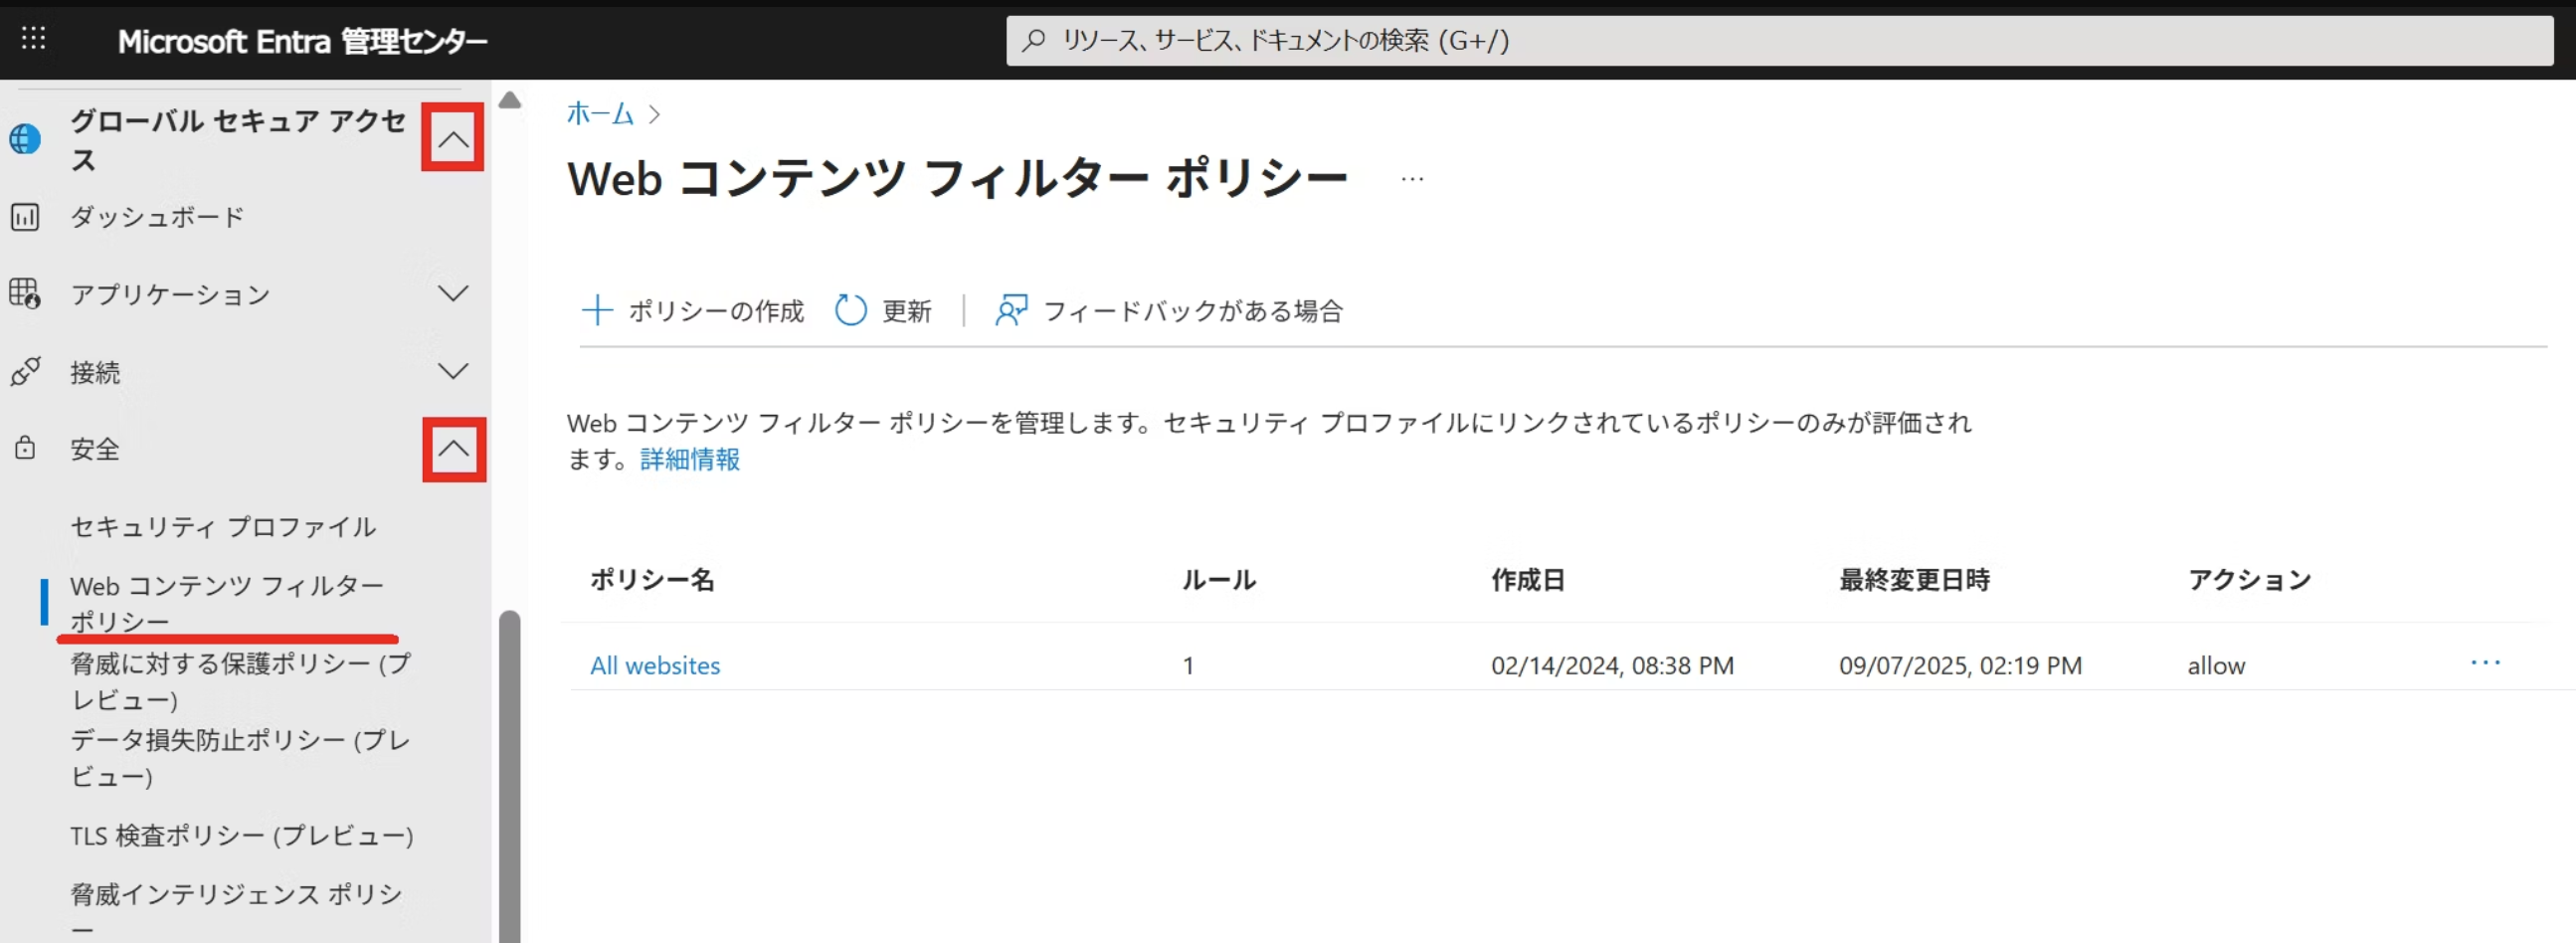Expand the 接続 menu chevron
Image resolution: width=2576 pixels, height=943 pixels.
point(453,372)
